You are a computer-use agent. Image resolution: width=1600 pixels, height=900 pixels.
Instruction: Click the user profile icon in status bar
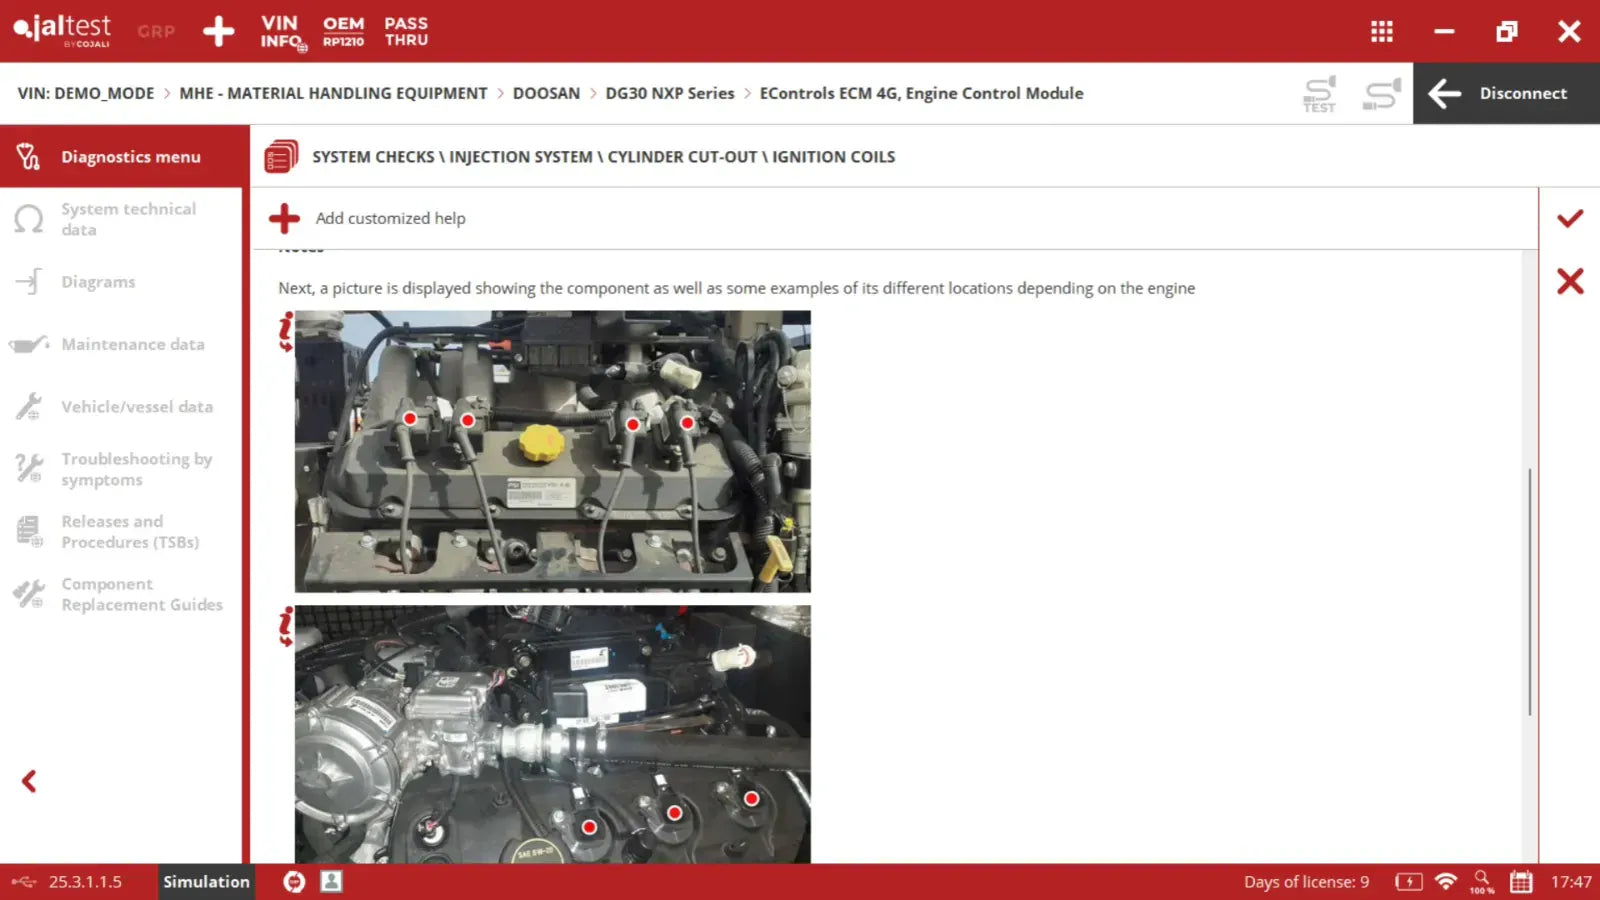coord(331,881)
